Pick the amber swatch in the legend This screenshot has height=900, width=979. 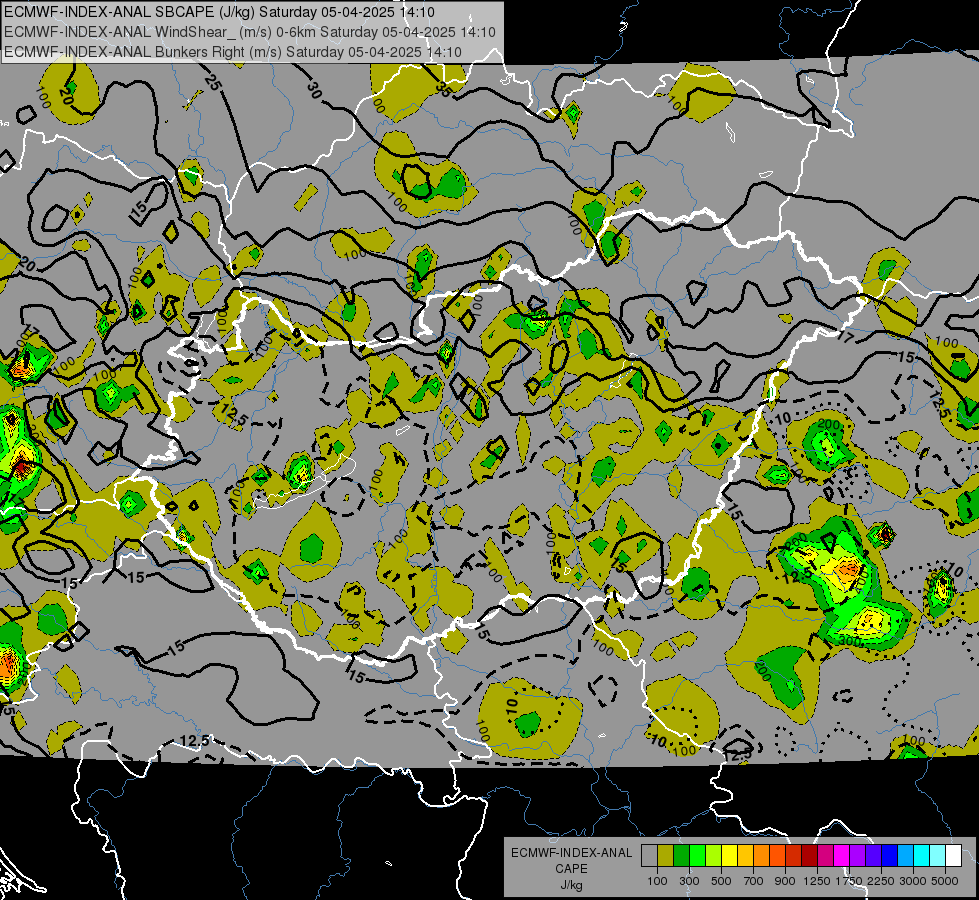click(x=745, y=856)
